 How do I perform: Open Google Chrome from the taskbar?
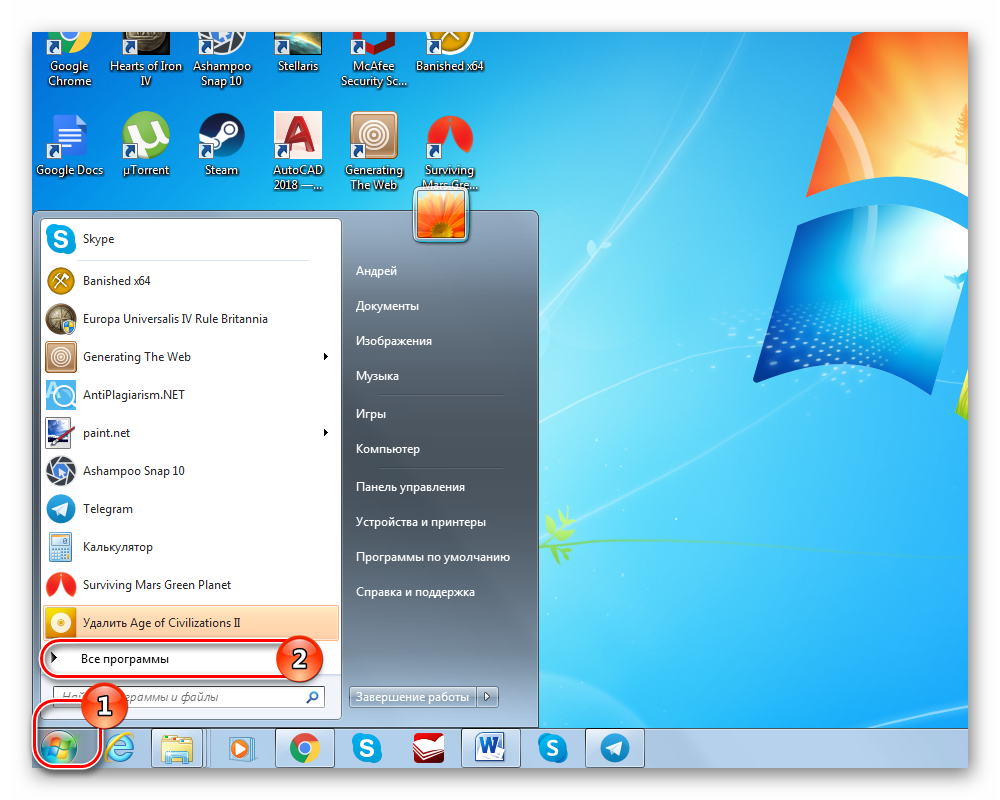pyautogui.click(x=305, y=748)
